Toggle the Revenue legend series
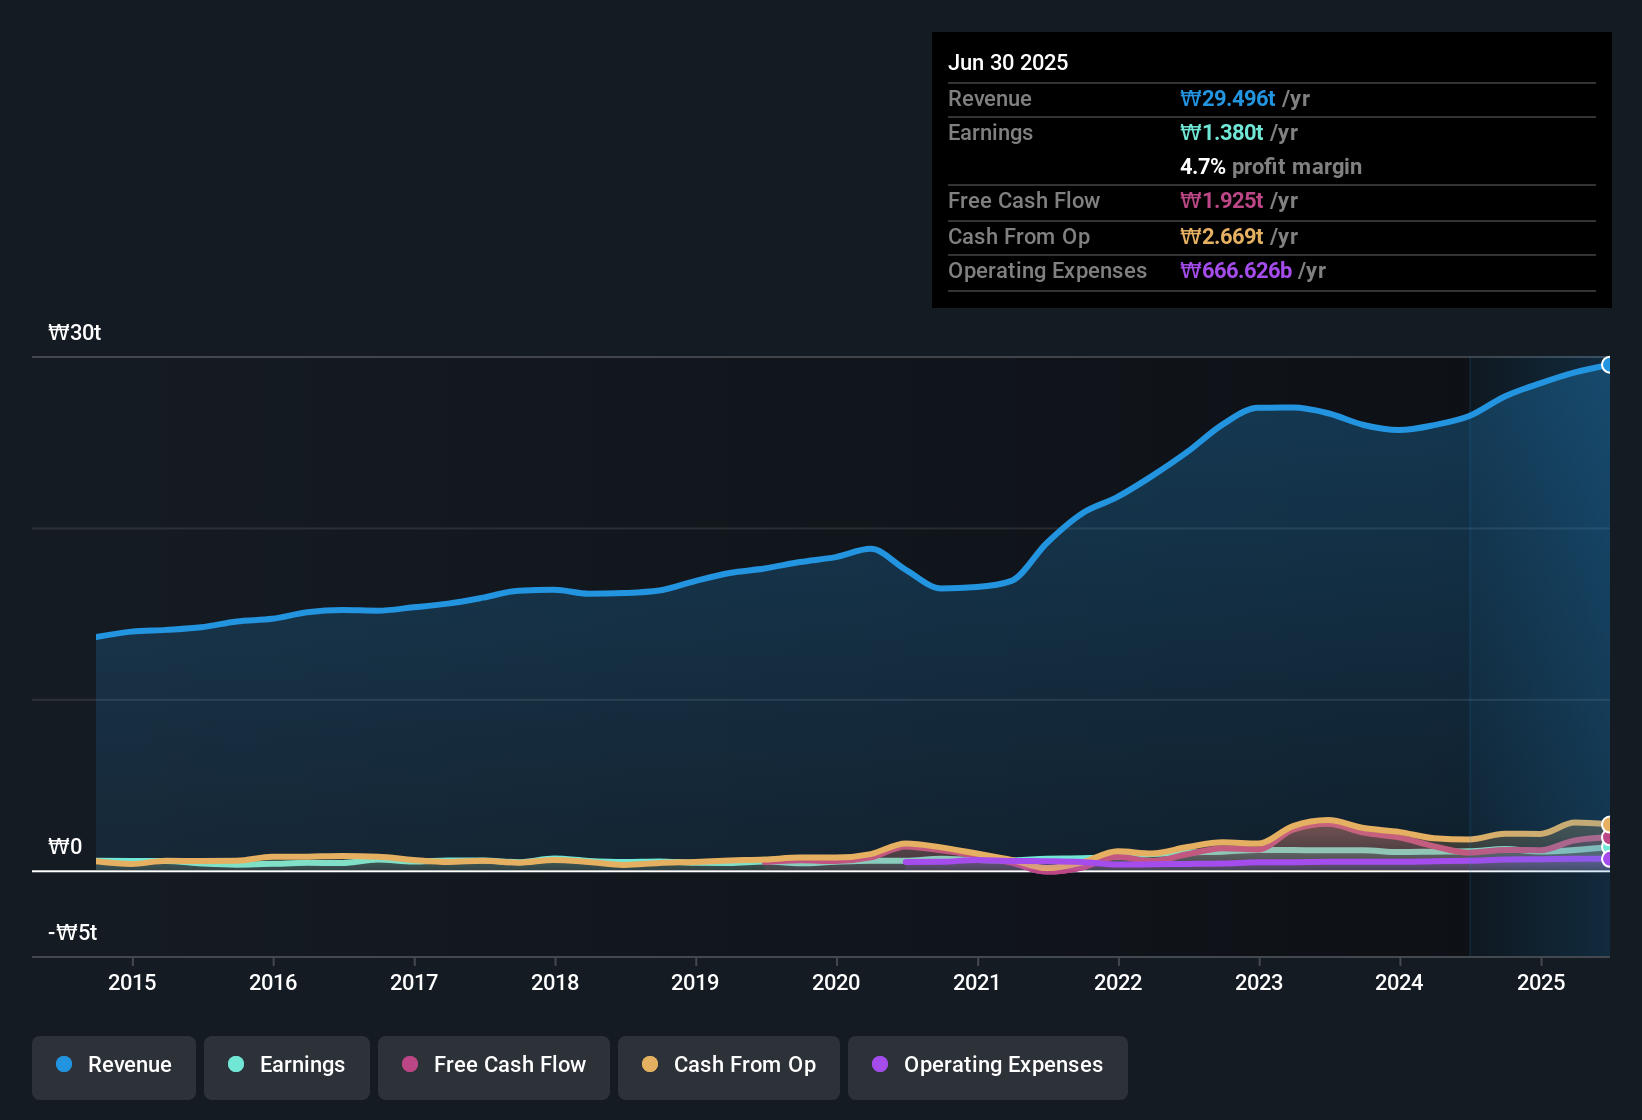 114,1065
